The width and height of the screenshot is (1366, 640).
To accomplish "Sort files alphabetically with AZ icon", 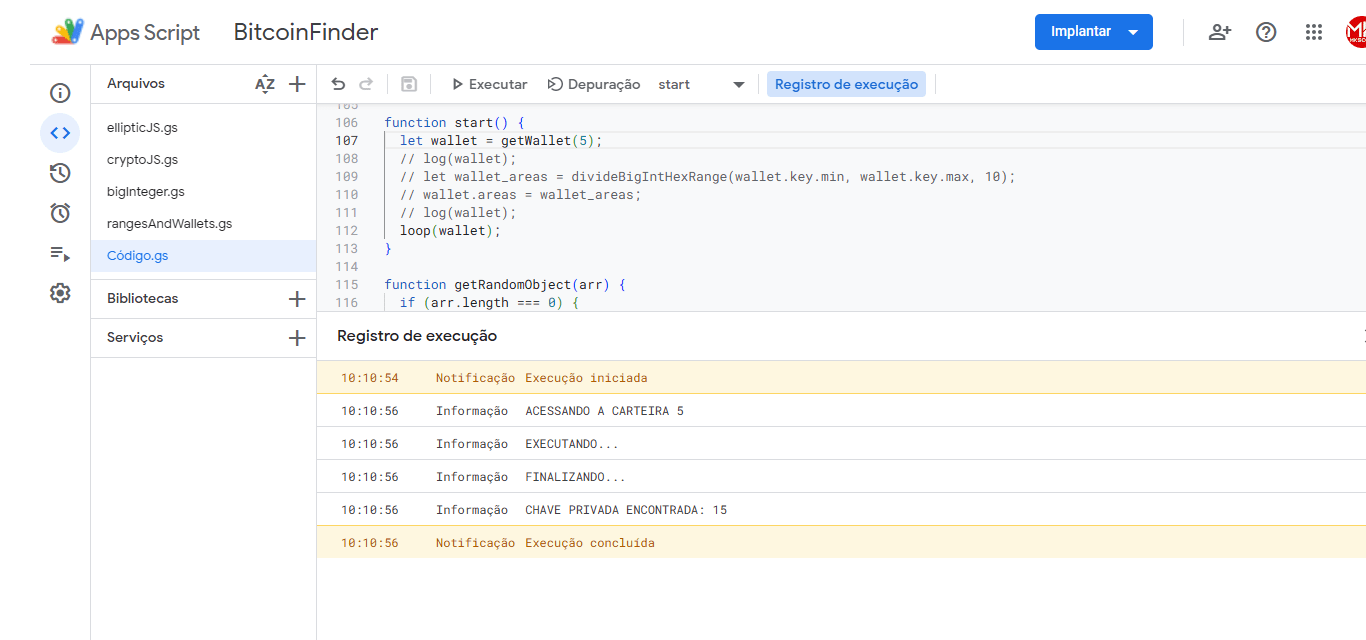I will tap(264, 84).
